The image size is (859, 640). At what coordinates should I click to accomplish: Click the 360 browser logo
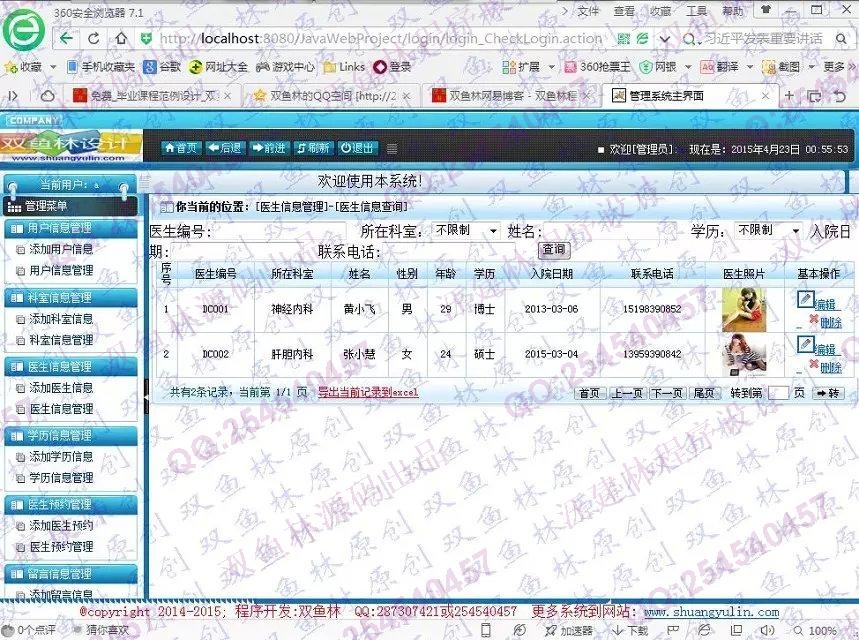tap(24, 30)
